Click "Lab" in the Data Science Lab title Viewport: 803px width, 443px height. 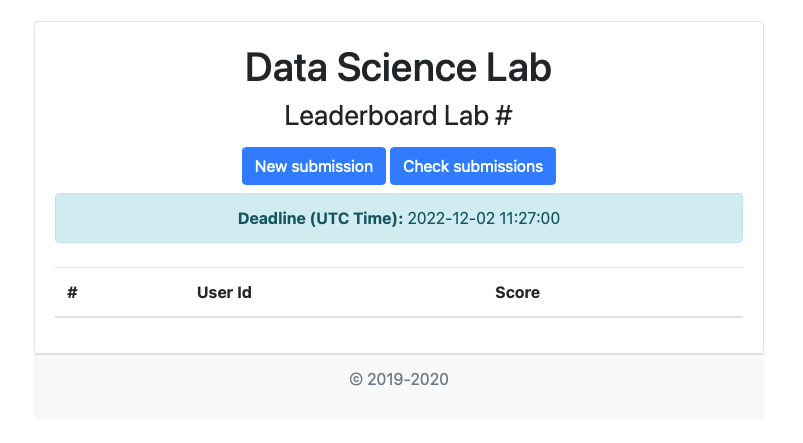pyautogui.click(x=518, y=68)
